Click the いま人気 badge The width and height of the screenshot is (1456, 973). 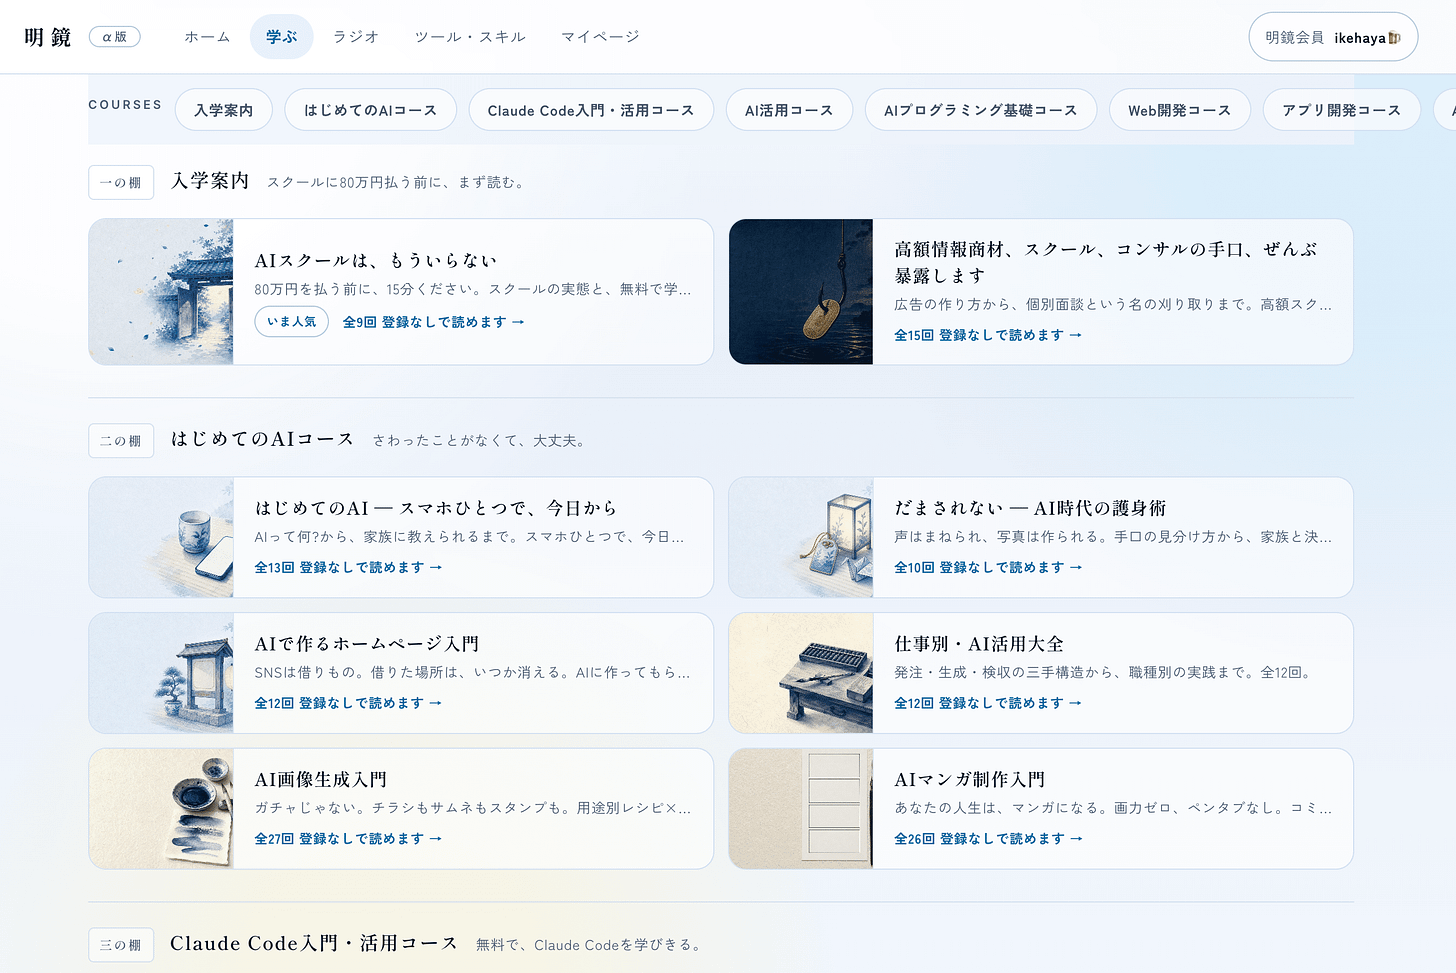292,322
